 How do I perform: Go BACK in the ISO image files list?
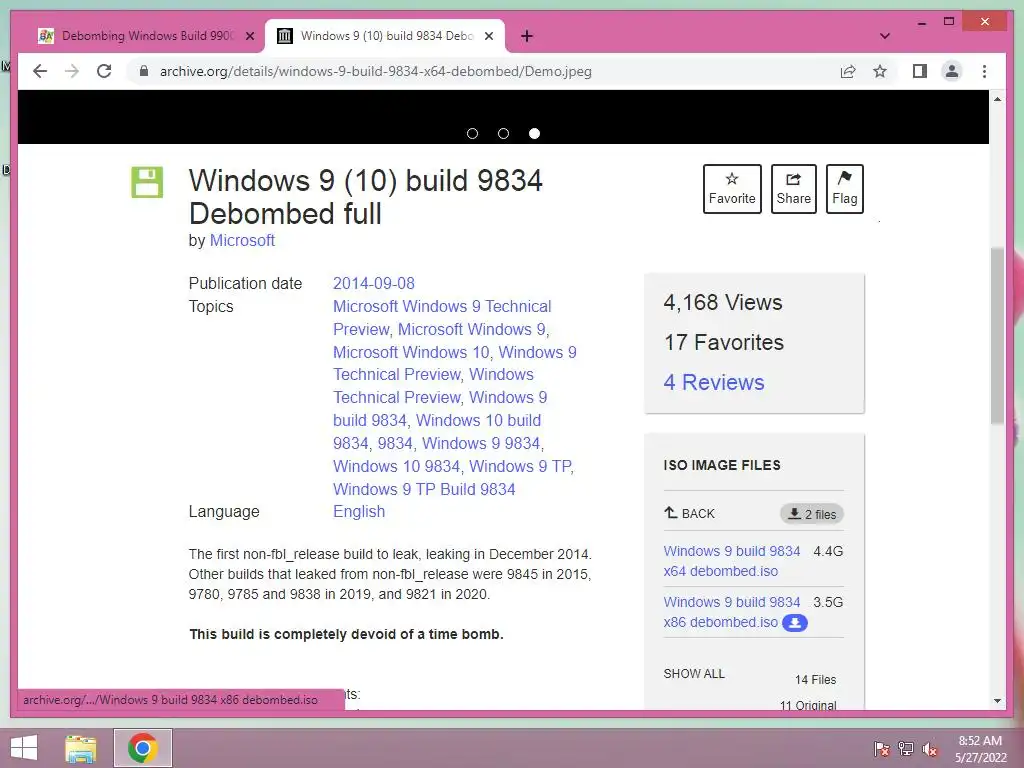pyautogui.click(x=690, y=513)
